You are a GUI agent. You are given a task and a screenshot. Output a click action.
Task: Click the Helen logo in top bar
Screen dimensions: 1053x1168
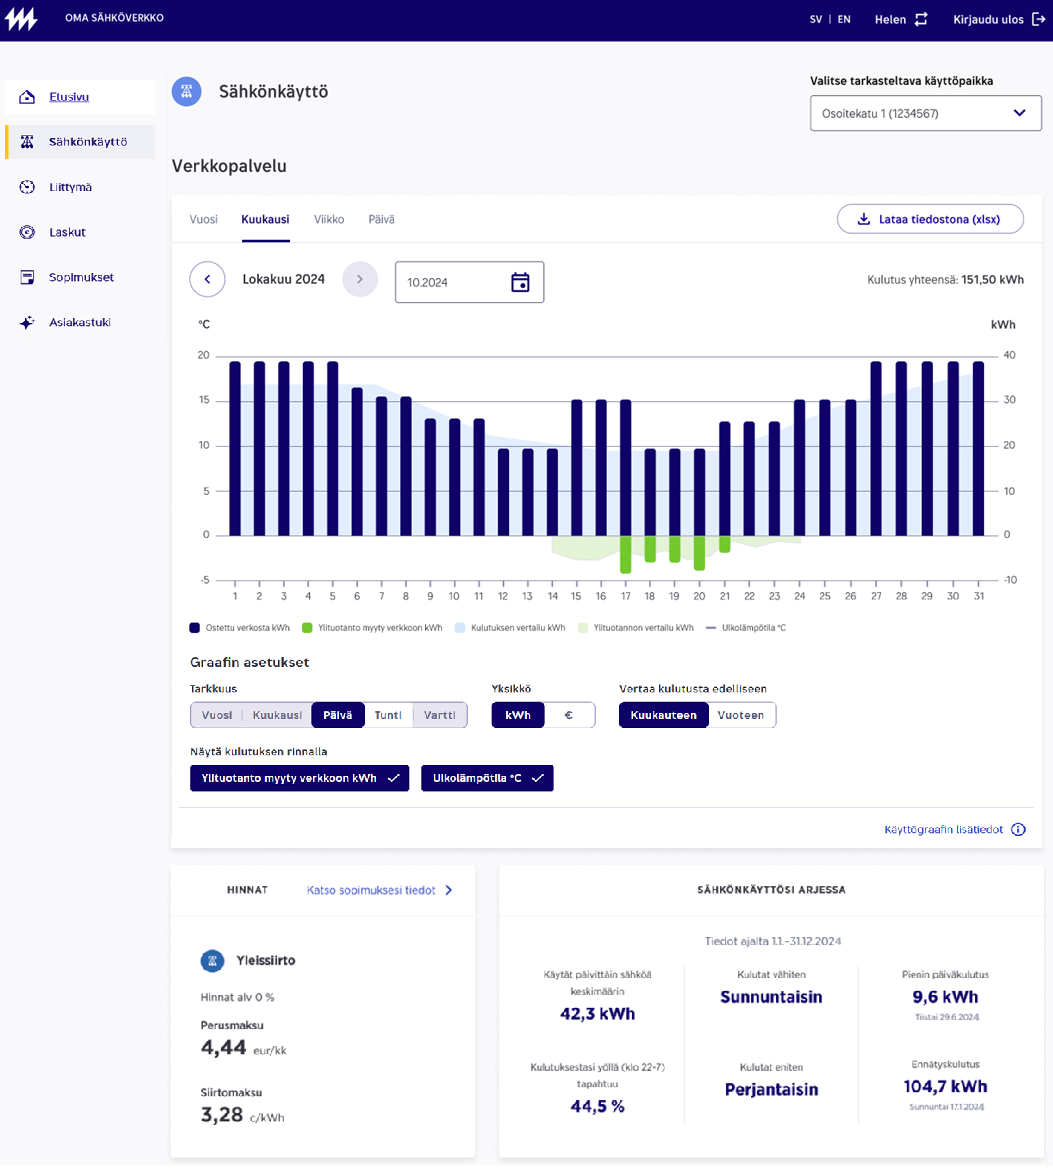coord(22,19)
